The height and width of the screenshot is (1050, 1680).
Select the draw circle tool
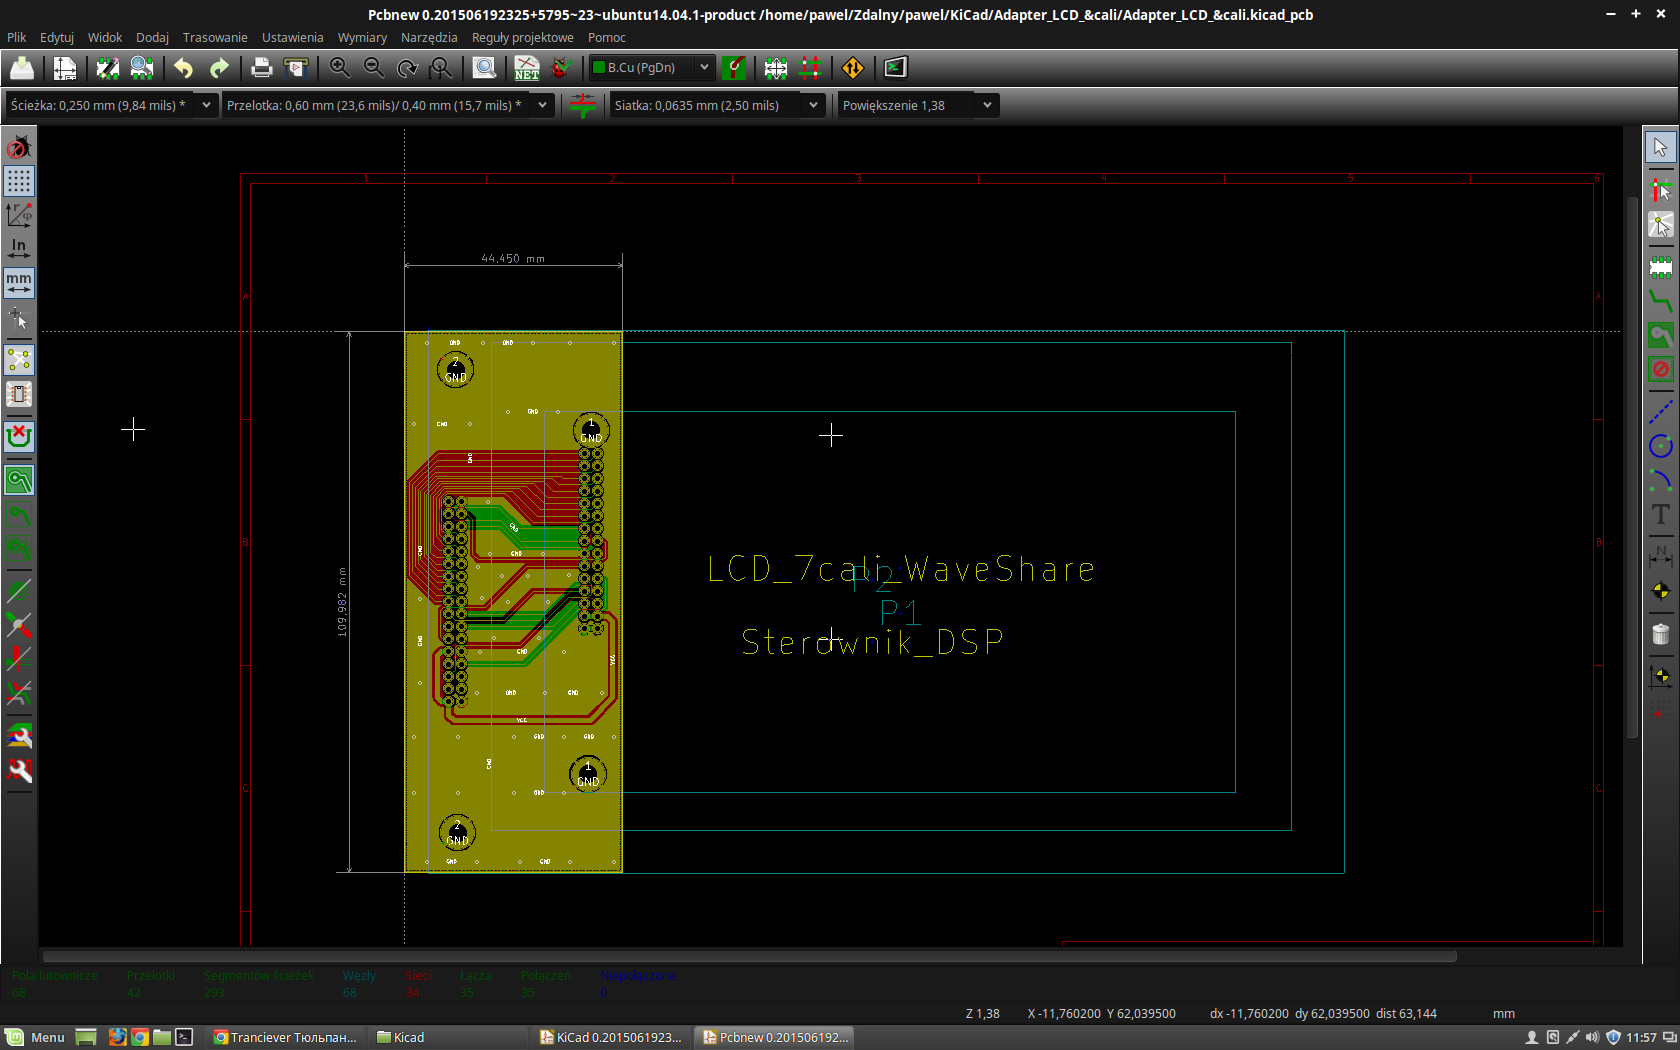pyautogui.click(x=1660, y=446)
